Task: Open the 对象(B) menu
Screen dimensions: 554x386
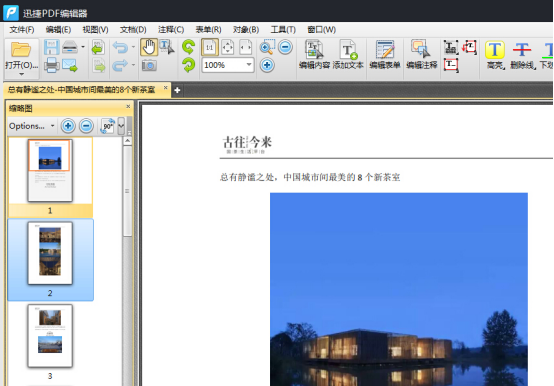Action: (246, 30)
